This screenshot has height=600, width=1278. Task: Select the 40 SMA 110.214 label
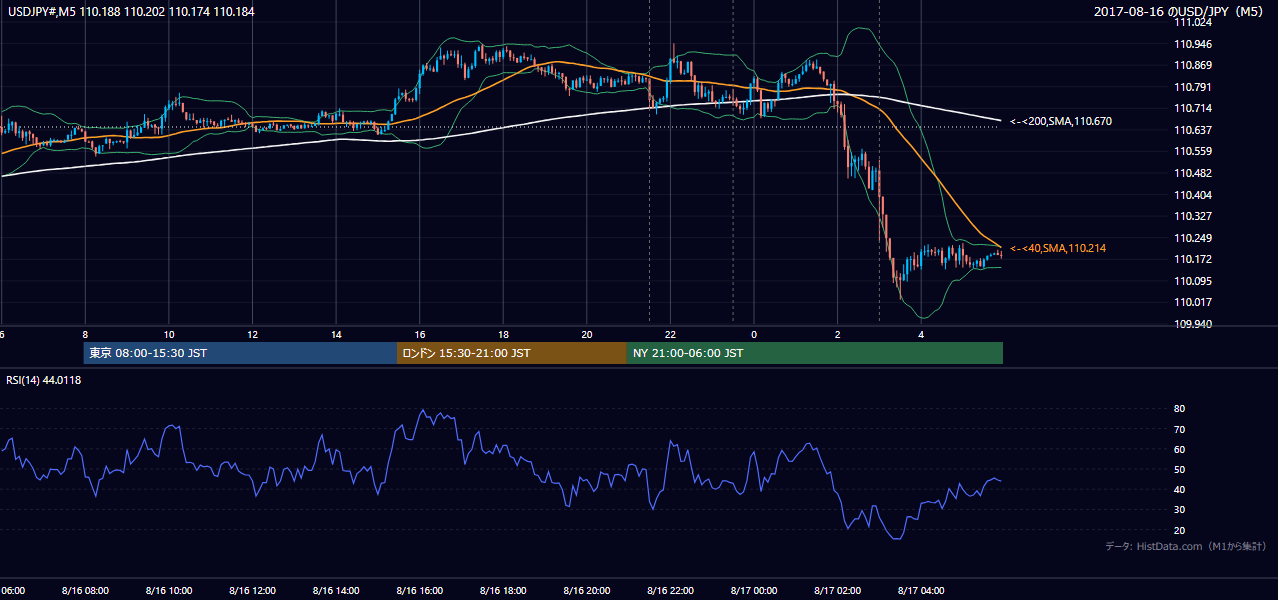point(1058,248)
